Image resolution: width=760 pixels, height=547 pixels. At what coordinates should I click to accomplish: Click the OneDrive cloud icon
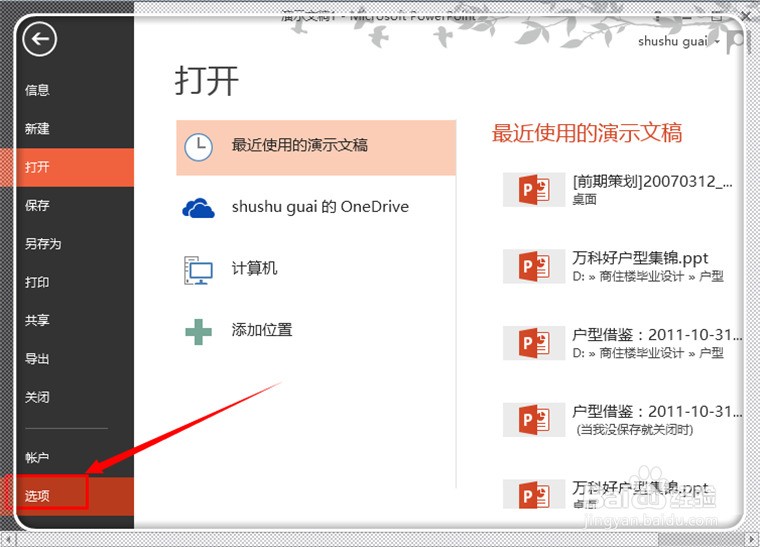point(198,208)
